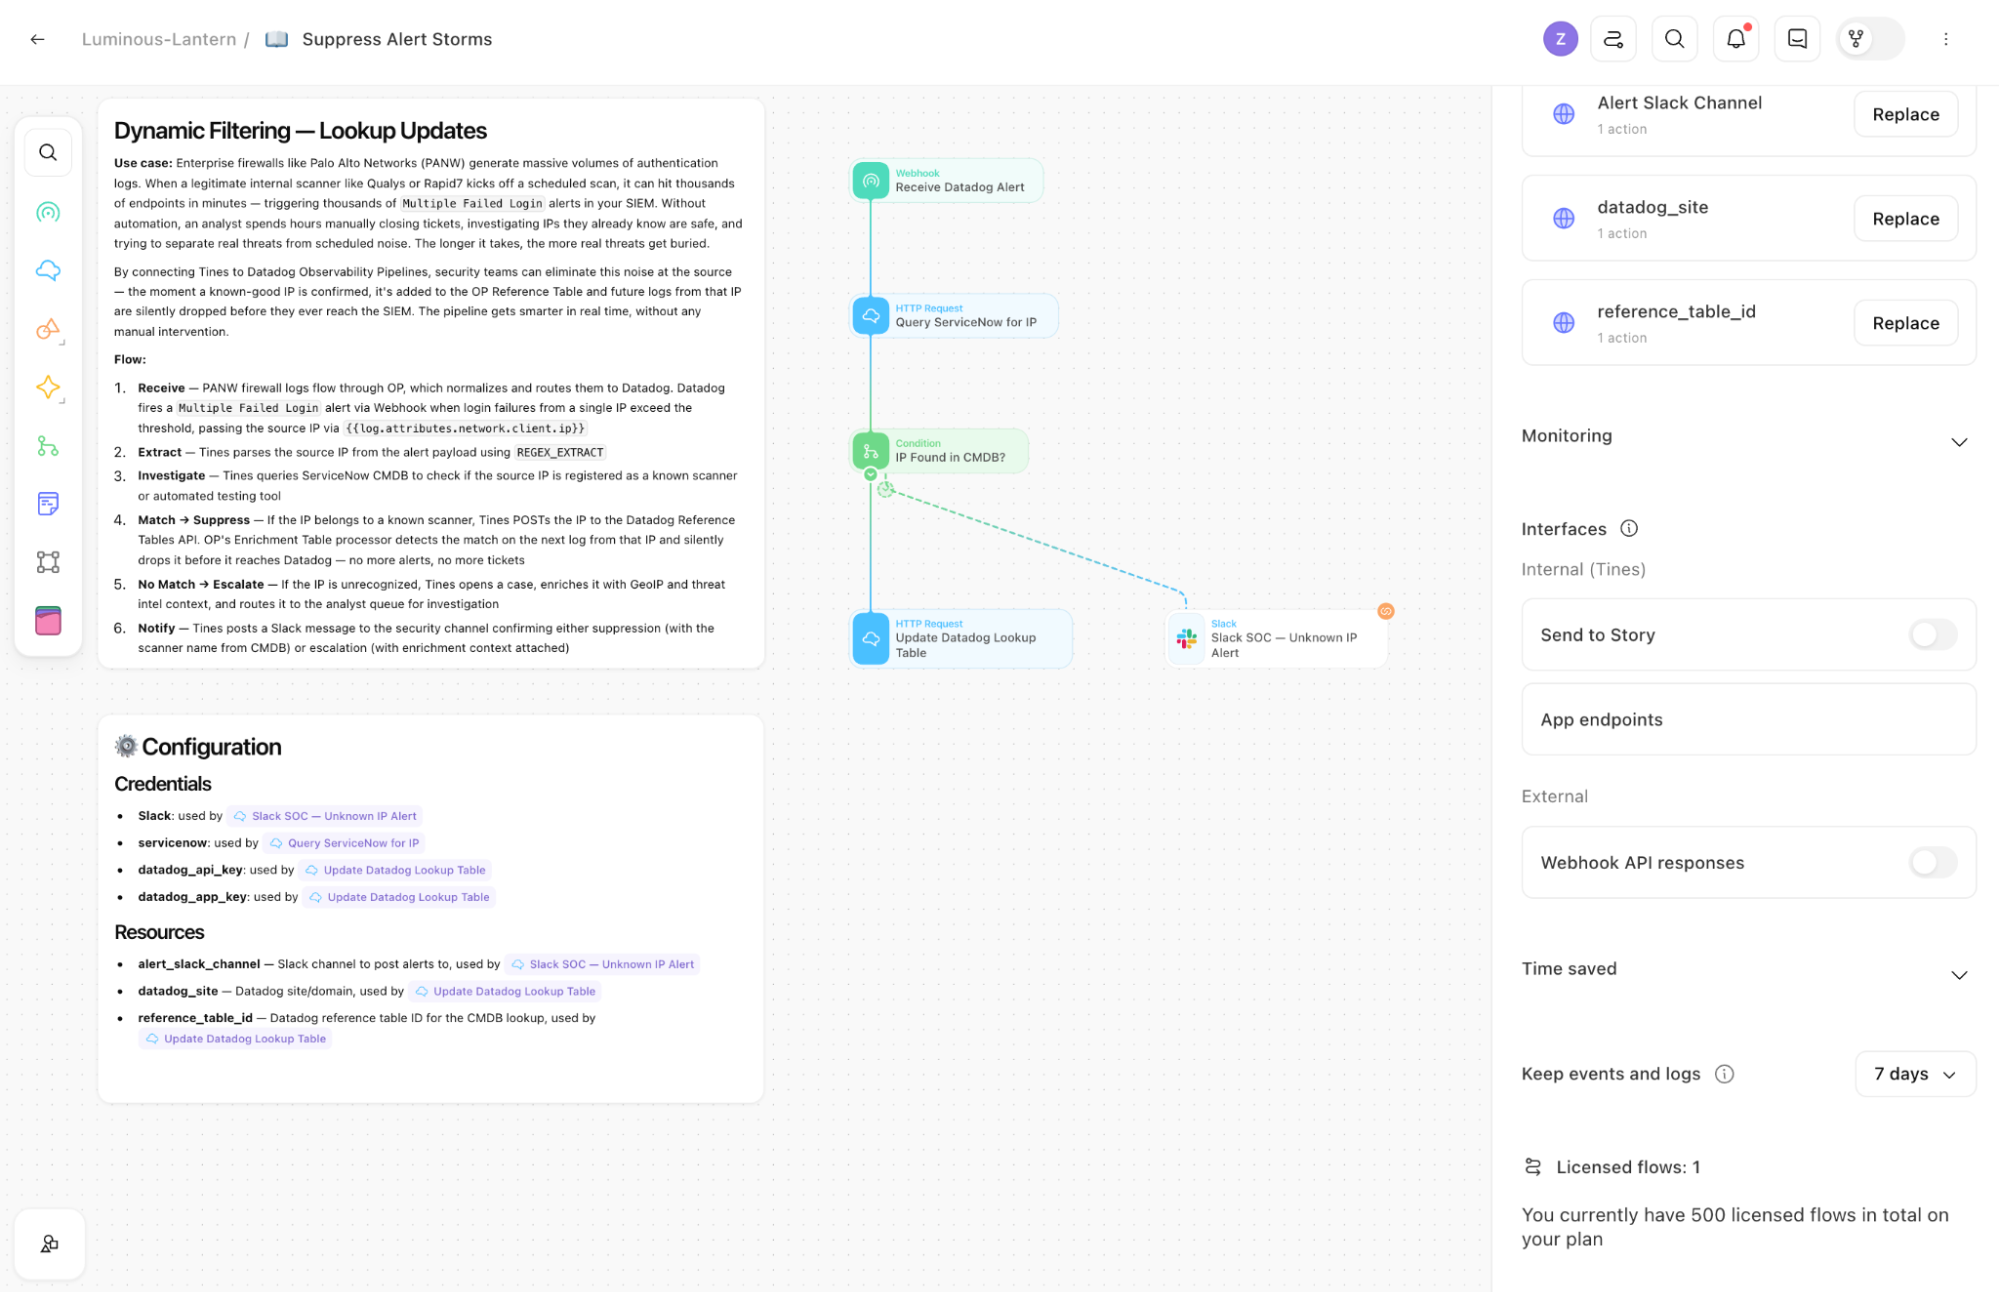Click the Suppress Alert Storms story title
Screen dimensions: 1999x1293
(397, 39)
